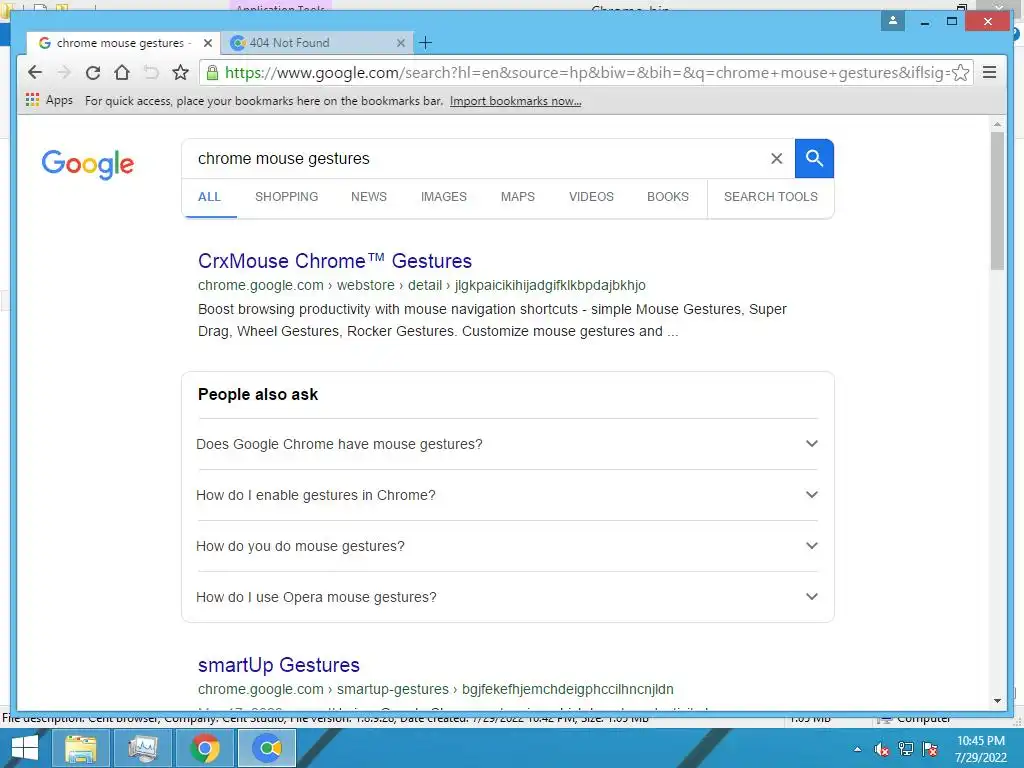Select the '404 Not Found' browser tab

pos(317,43)
